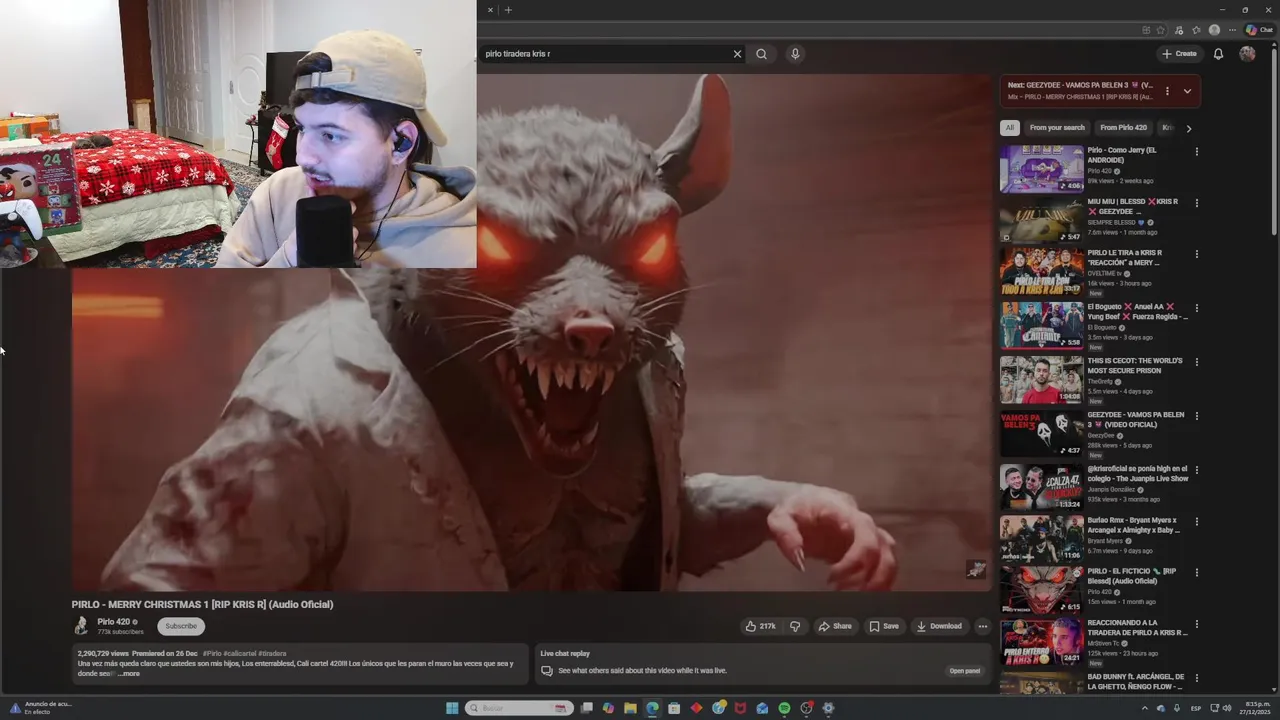Click the YouTube search magnifier button

(x=762, y=54)
